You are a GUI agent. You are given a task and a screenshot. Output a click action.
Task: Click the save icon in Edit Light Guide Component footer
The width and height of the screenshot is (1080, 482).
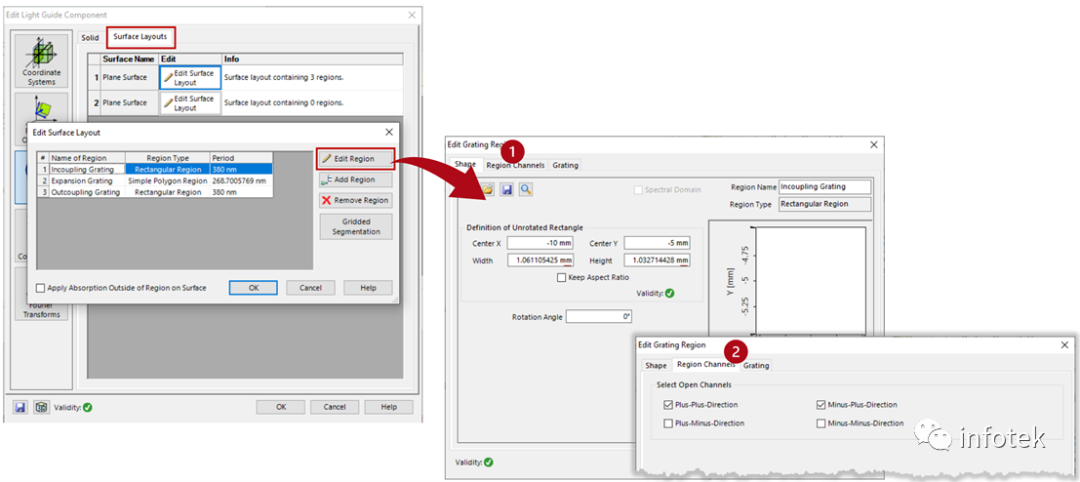21,407
